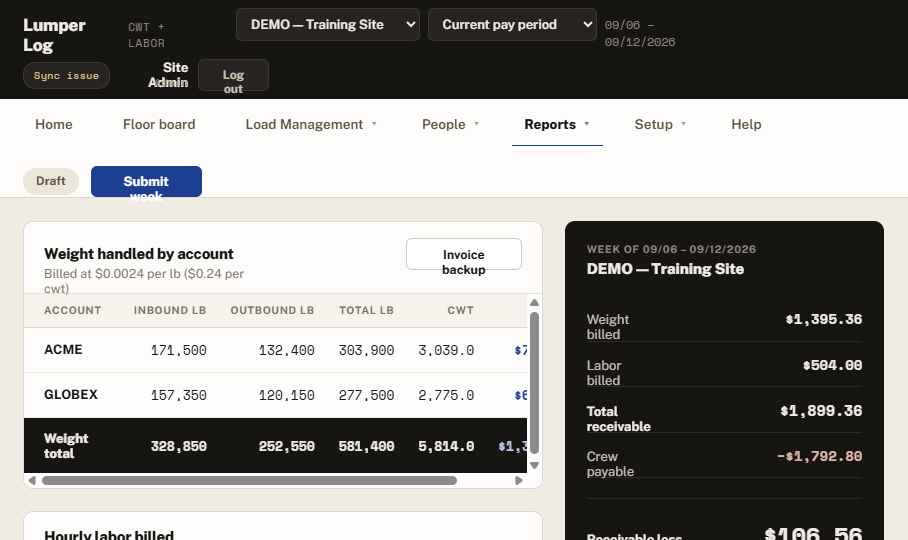The height and width of the screenshot is (540, 908).
Task: Click the WEEK OF 09/06 – 09/12/2026 label
Action: tap(671, 249)
